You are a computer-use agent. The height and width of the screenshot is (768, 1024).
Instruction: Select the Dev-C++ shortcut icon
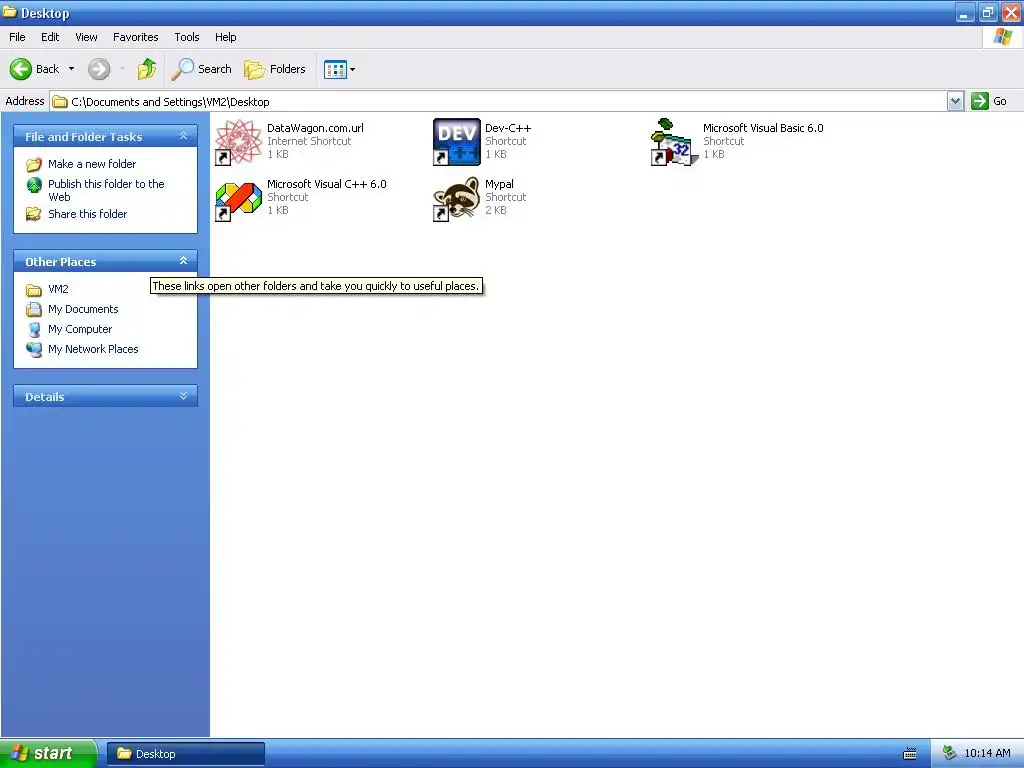[x=456, y=142]
